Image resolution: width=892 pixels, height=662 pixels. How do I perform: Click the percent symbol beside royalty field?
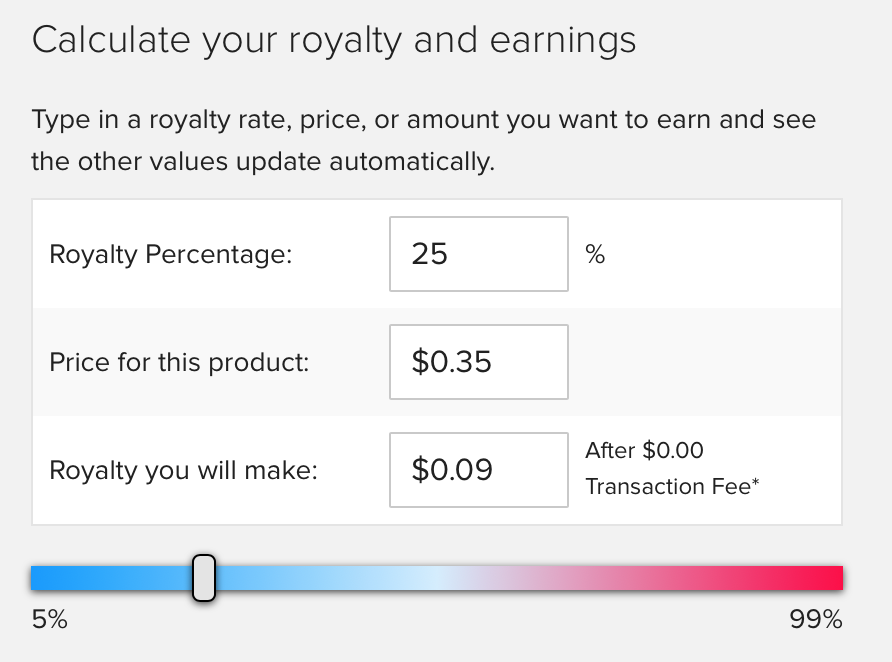point(595,254)
